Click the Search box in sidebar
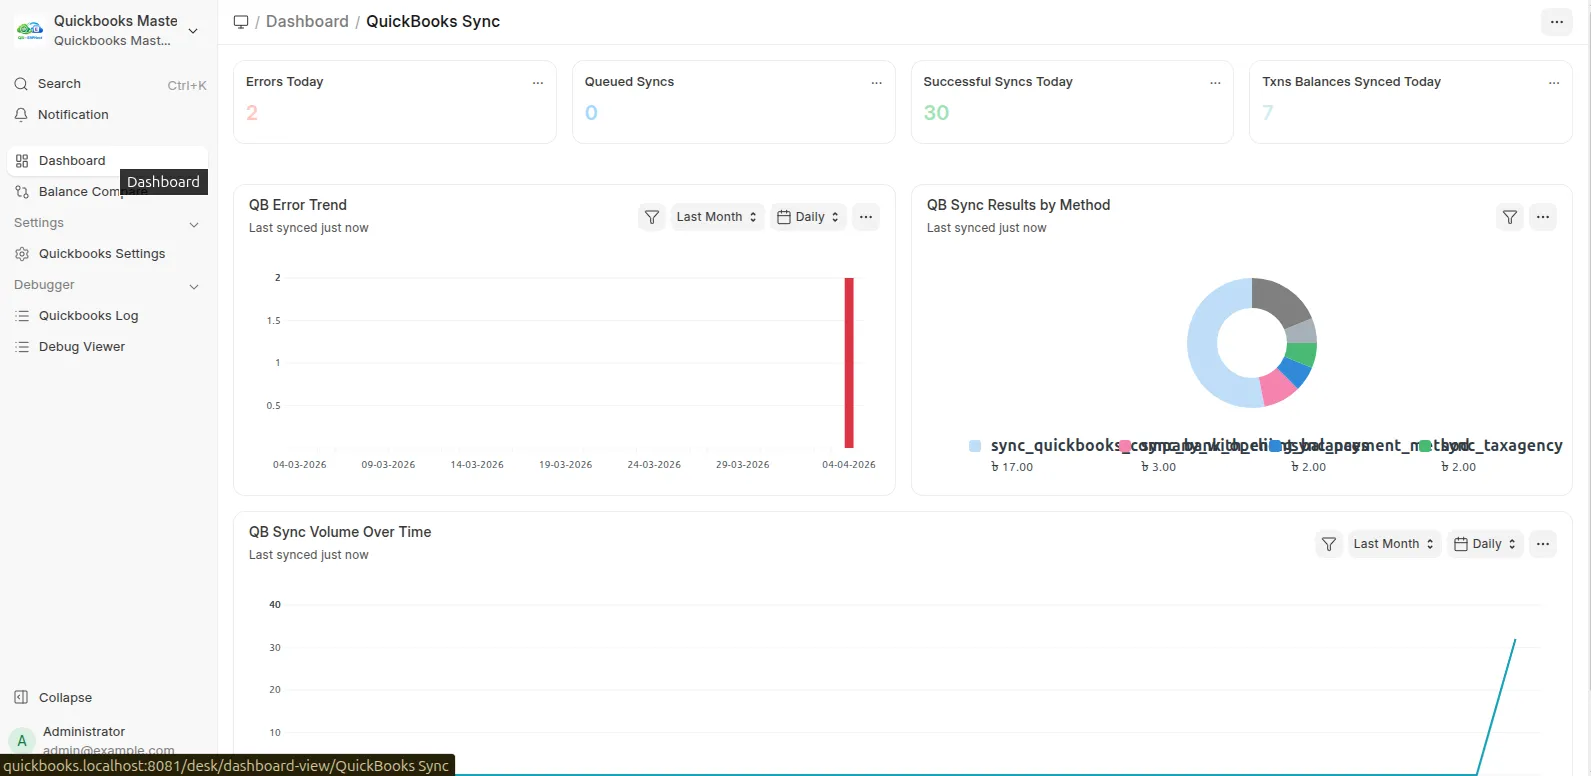 108,84
